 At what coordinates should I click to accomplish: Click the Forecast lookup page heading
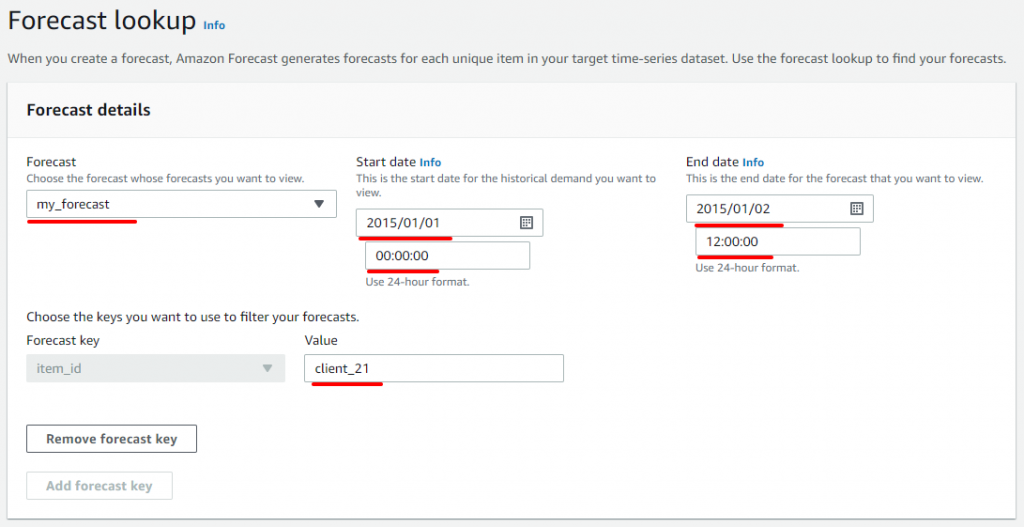click(102, 22)
